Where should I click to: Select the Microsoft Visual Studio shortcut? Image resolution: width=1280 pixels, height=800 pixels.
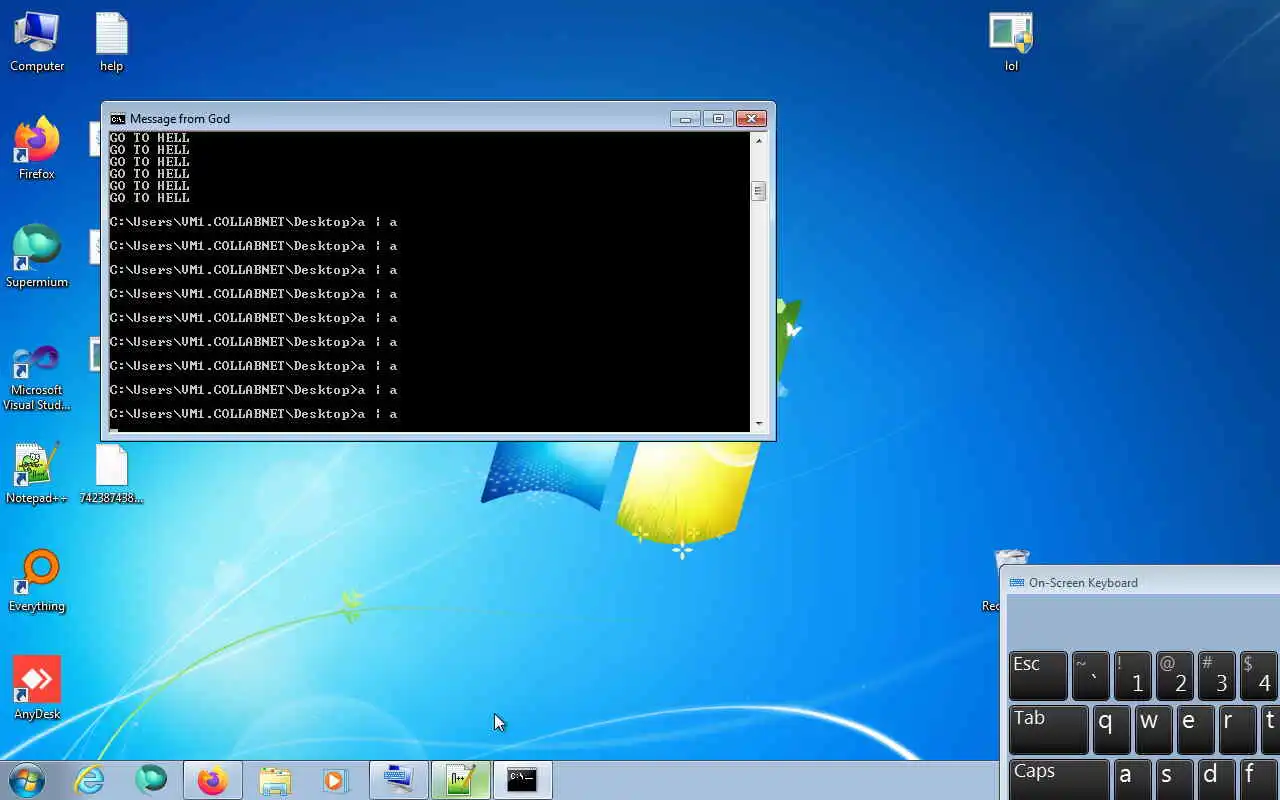point(37,378)
